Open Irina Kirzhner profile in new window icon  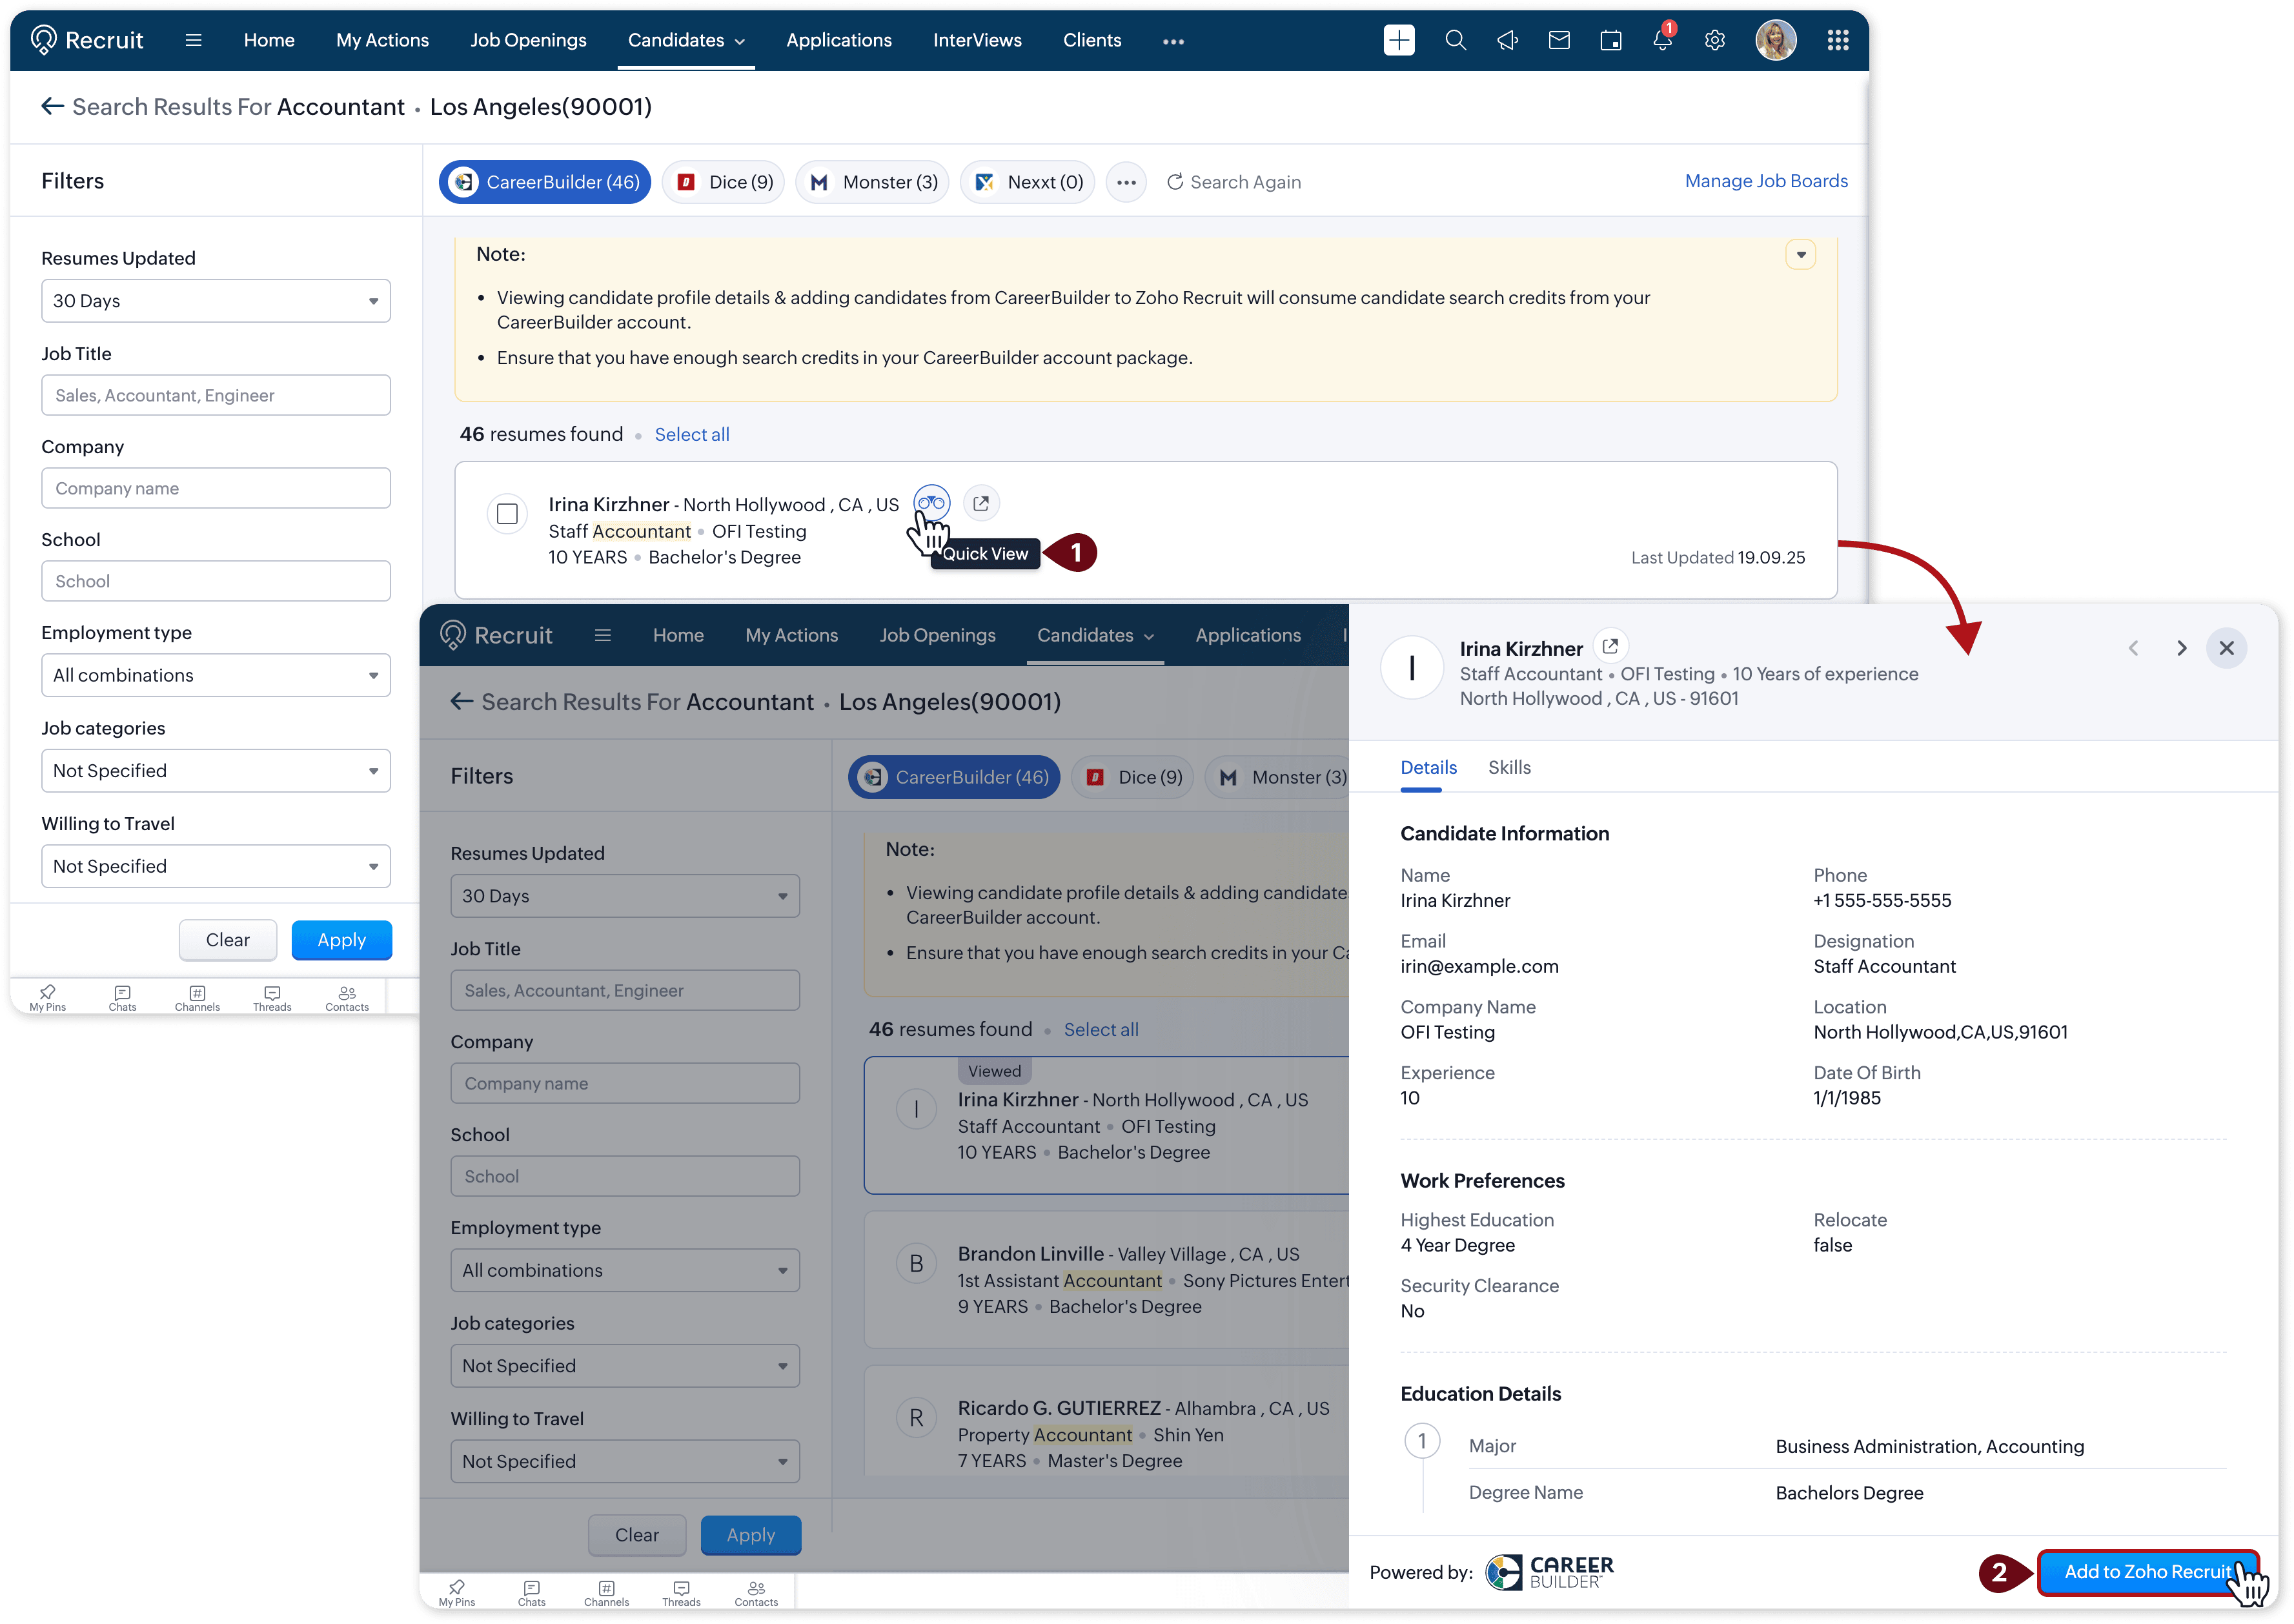click(x=981, y=503)
